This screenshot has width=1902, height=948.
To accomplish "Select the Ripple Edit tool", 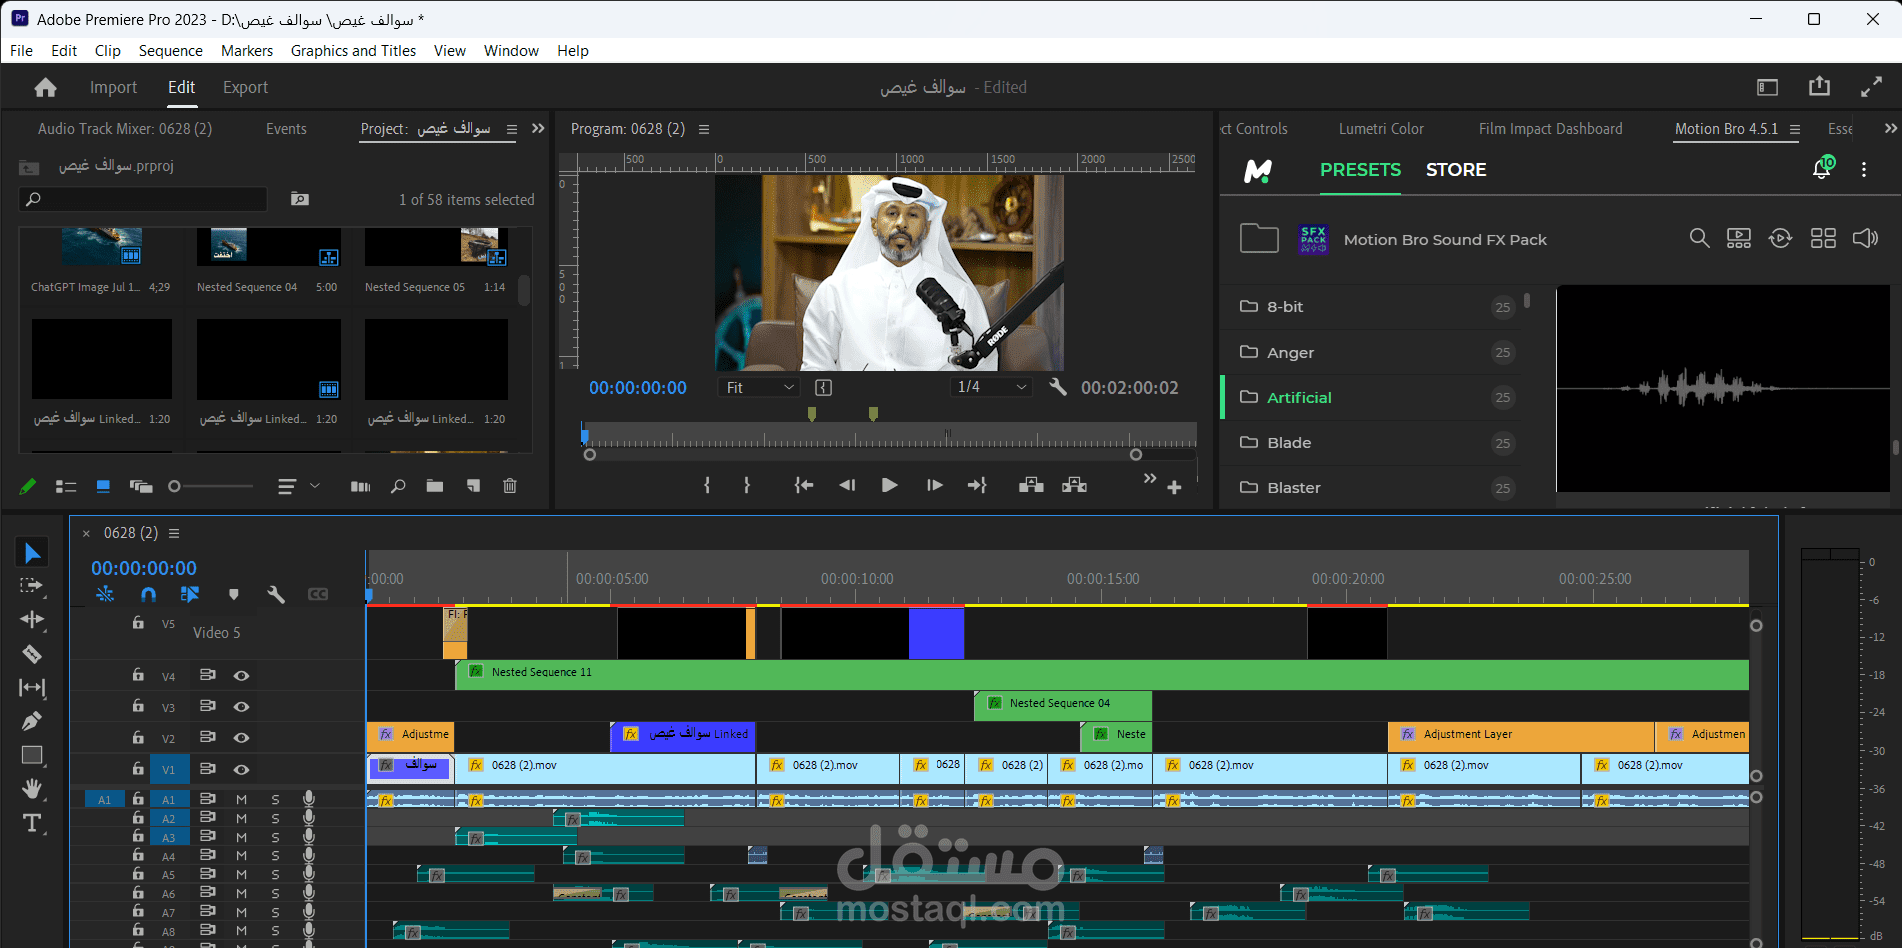I will point(32,620).
